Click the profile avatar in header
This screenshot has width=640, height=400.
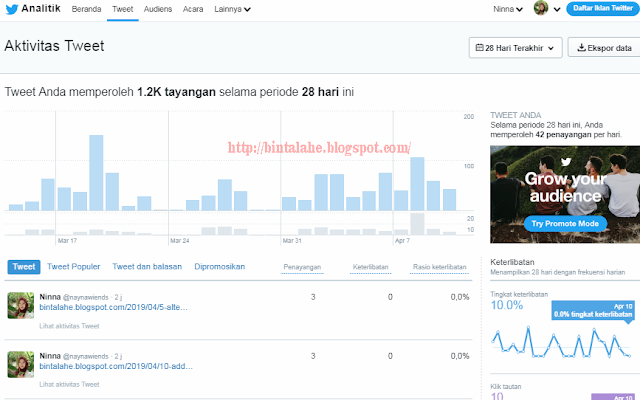541,8
